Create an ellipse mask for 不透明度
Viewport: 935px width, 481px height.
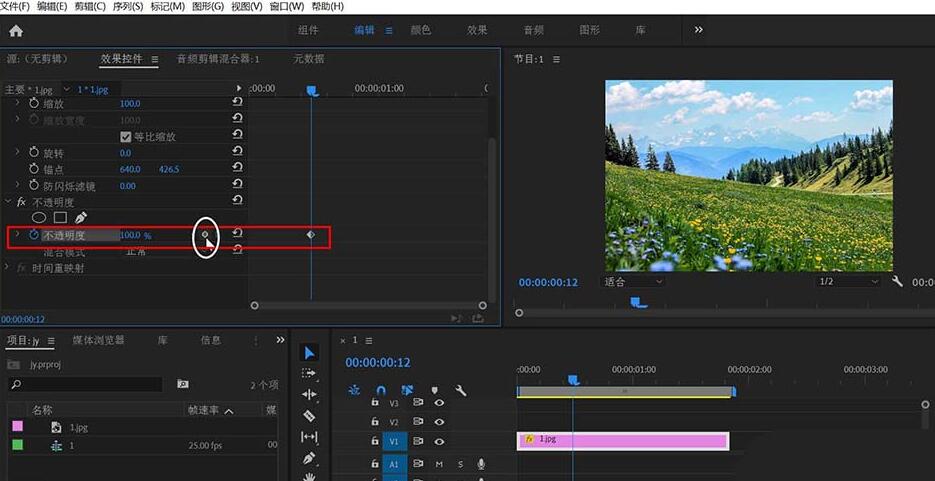pos(39,218)
